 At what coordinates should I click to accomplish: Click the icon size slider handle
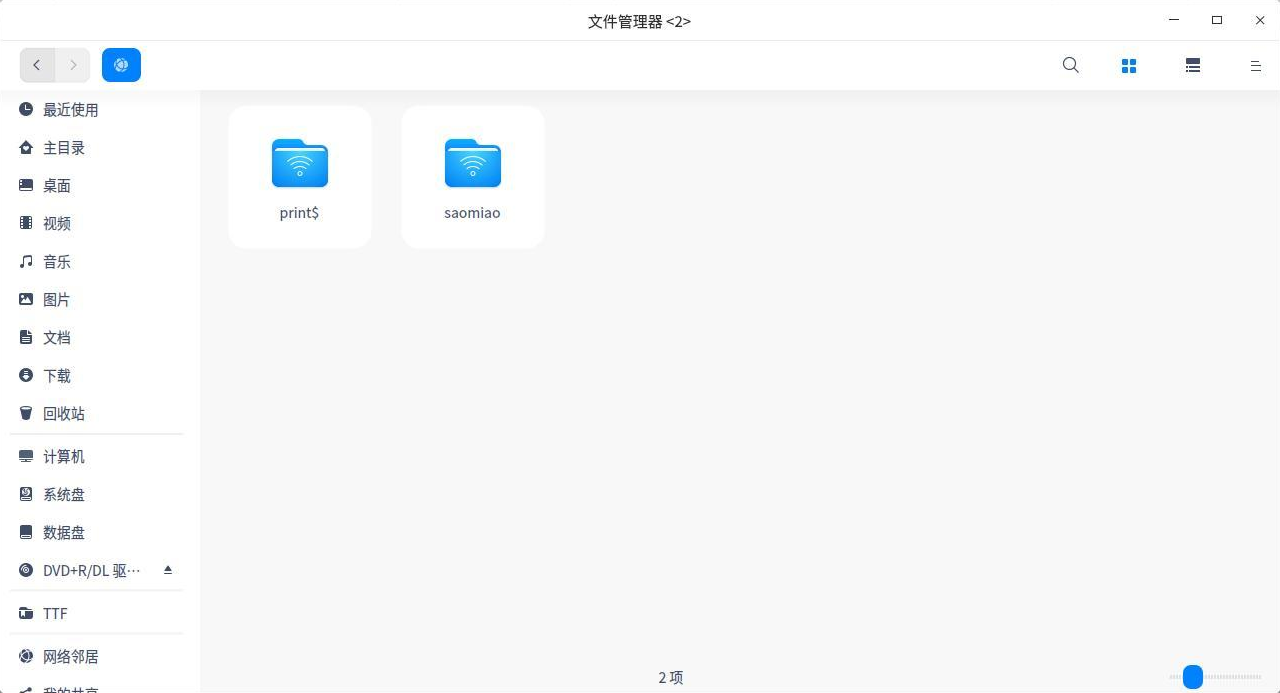[x=1193, y=677]
